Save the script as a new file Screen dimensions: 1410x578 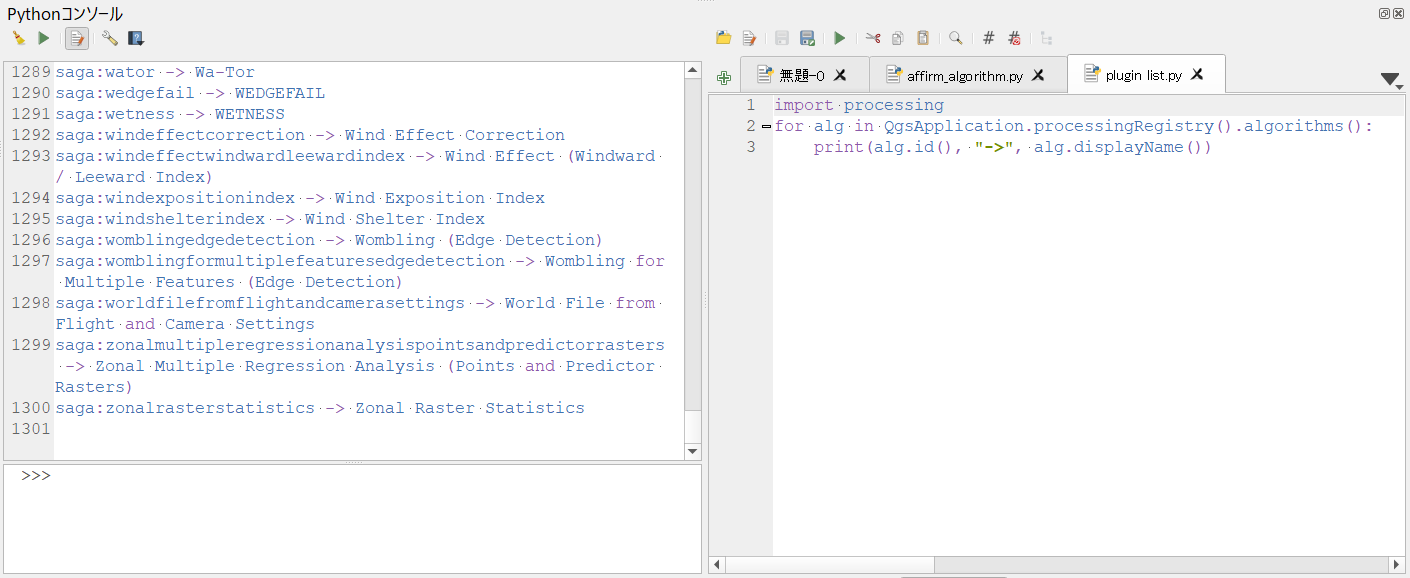[807, 37]
